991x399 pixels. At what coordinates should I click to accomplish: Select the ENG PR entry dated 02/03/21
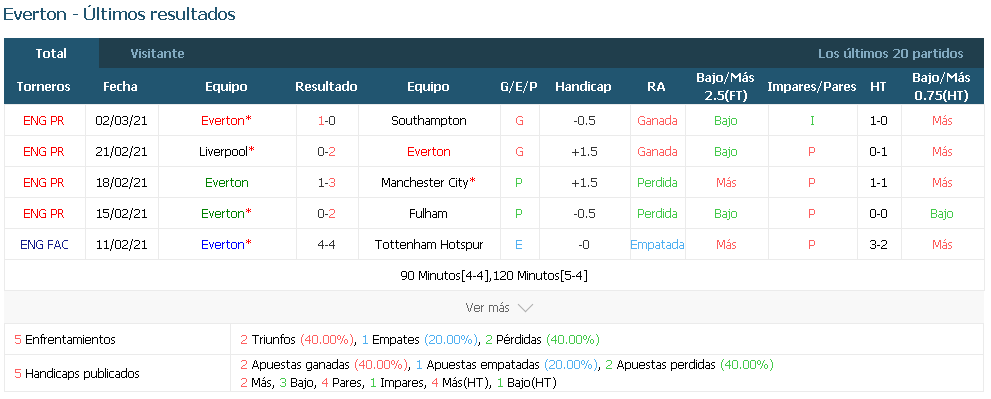coord(44,120)
